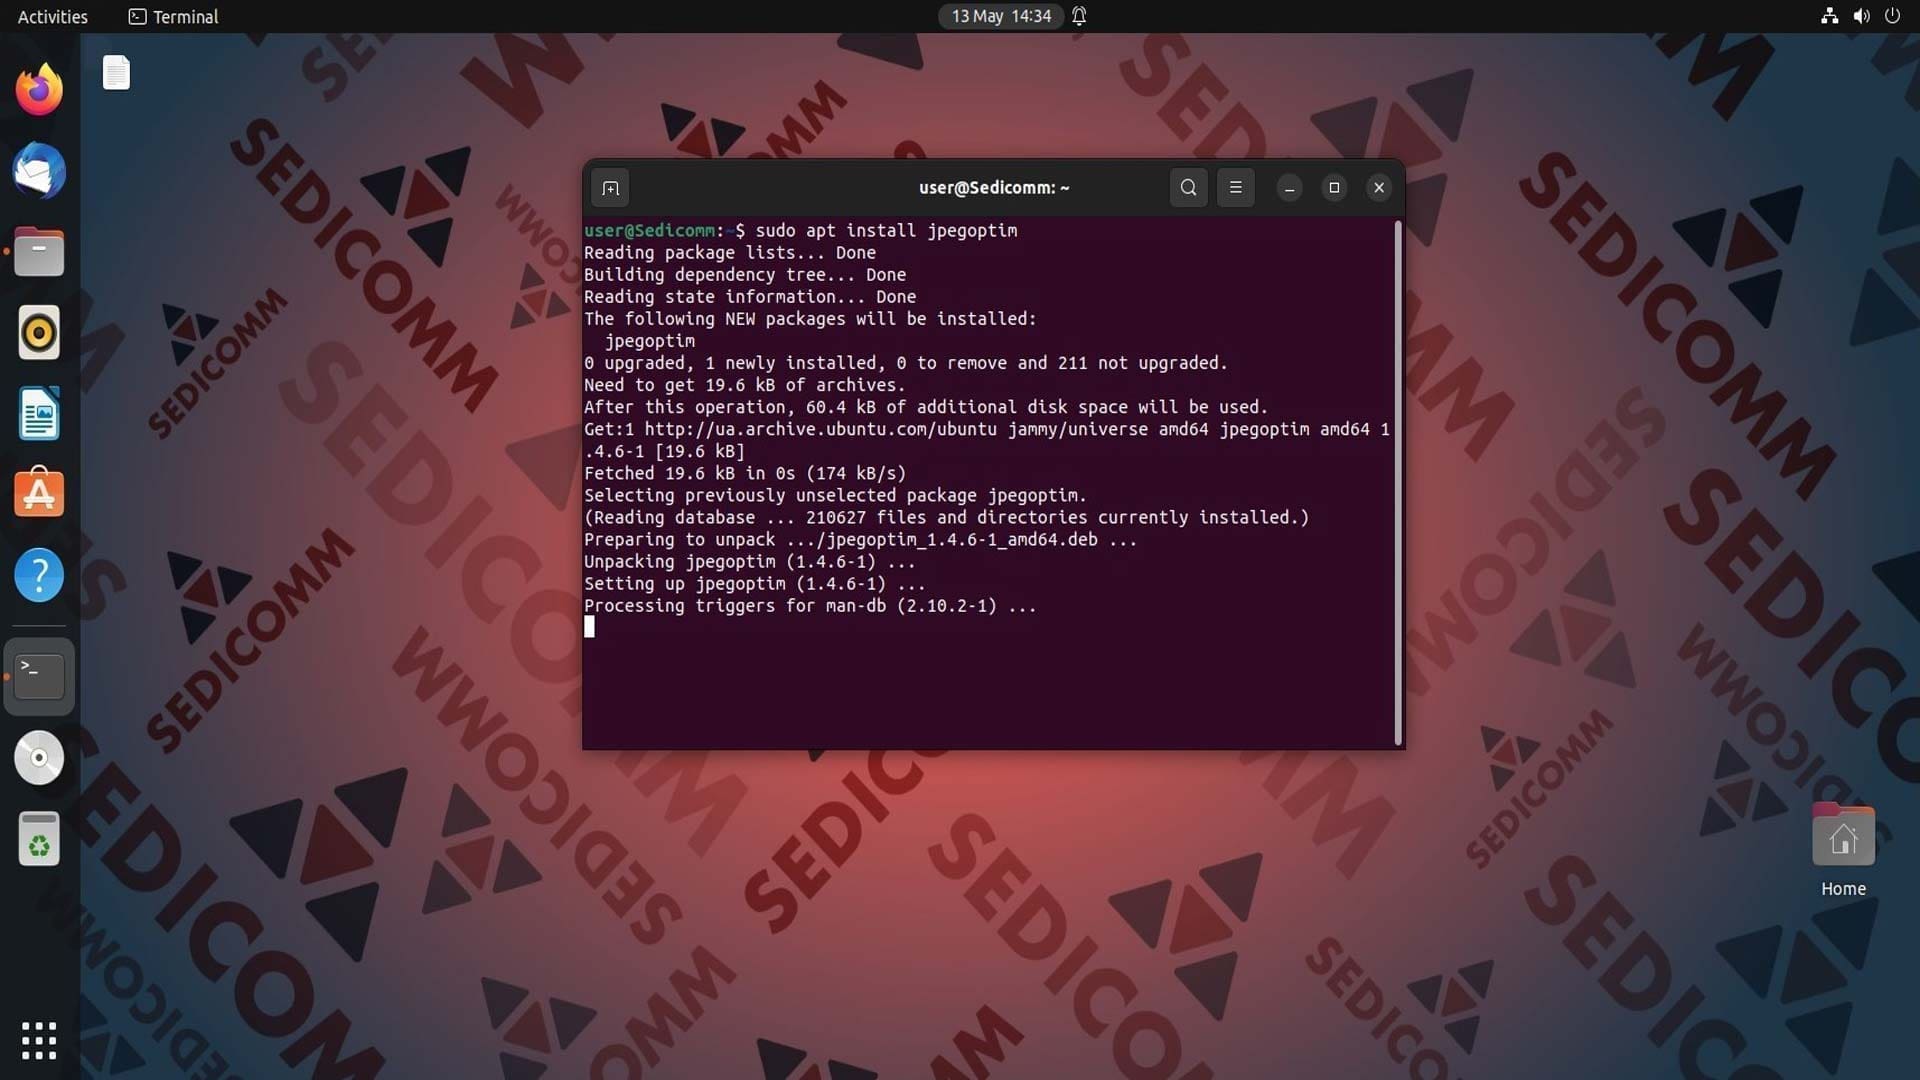Click 'Reading state information... Done' line
This screenshot has width=1920, height=1080.
(750, 297)
